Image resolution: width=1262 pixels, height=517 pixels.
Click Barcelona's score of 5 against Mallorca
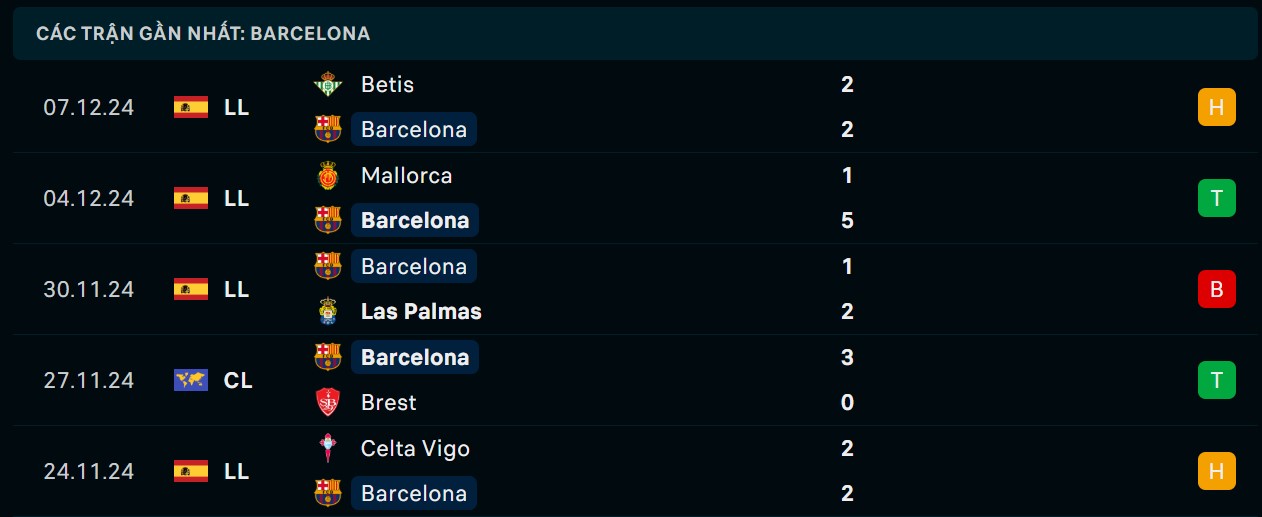tap(847, 221)
